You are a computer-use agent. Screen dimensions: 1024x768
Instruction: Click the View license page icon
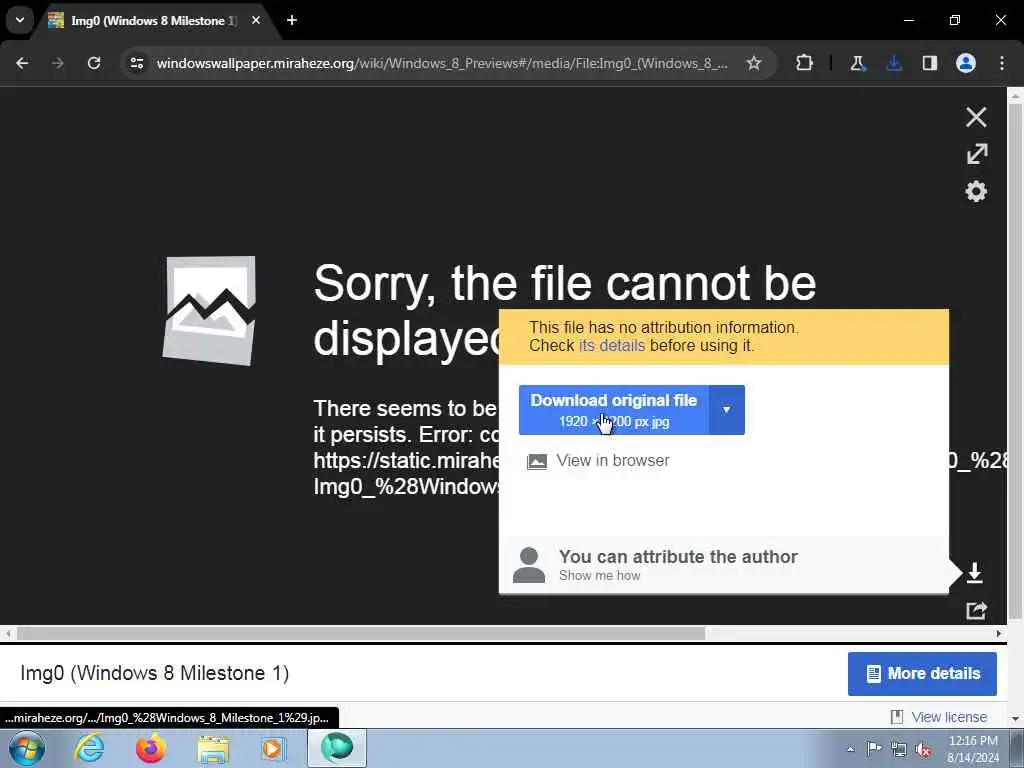click(897, 717)
